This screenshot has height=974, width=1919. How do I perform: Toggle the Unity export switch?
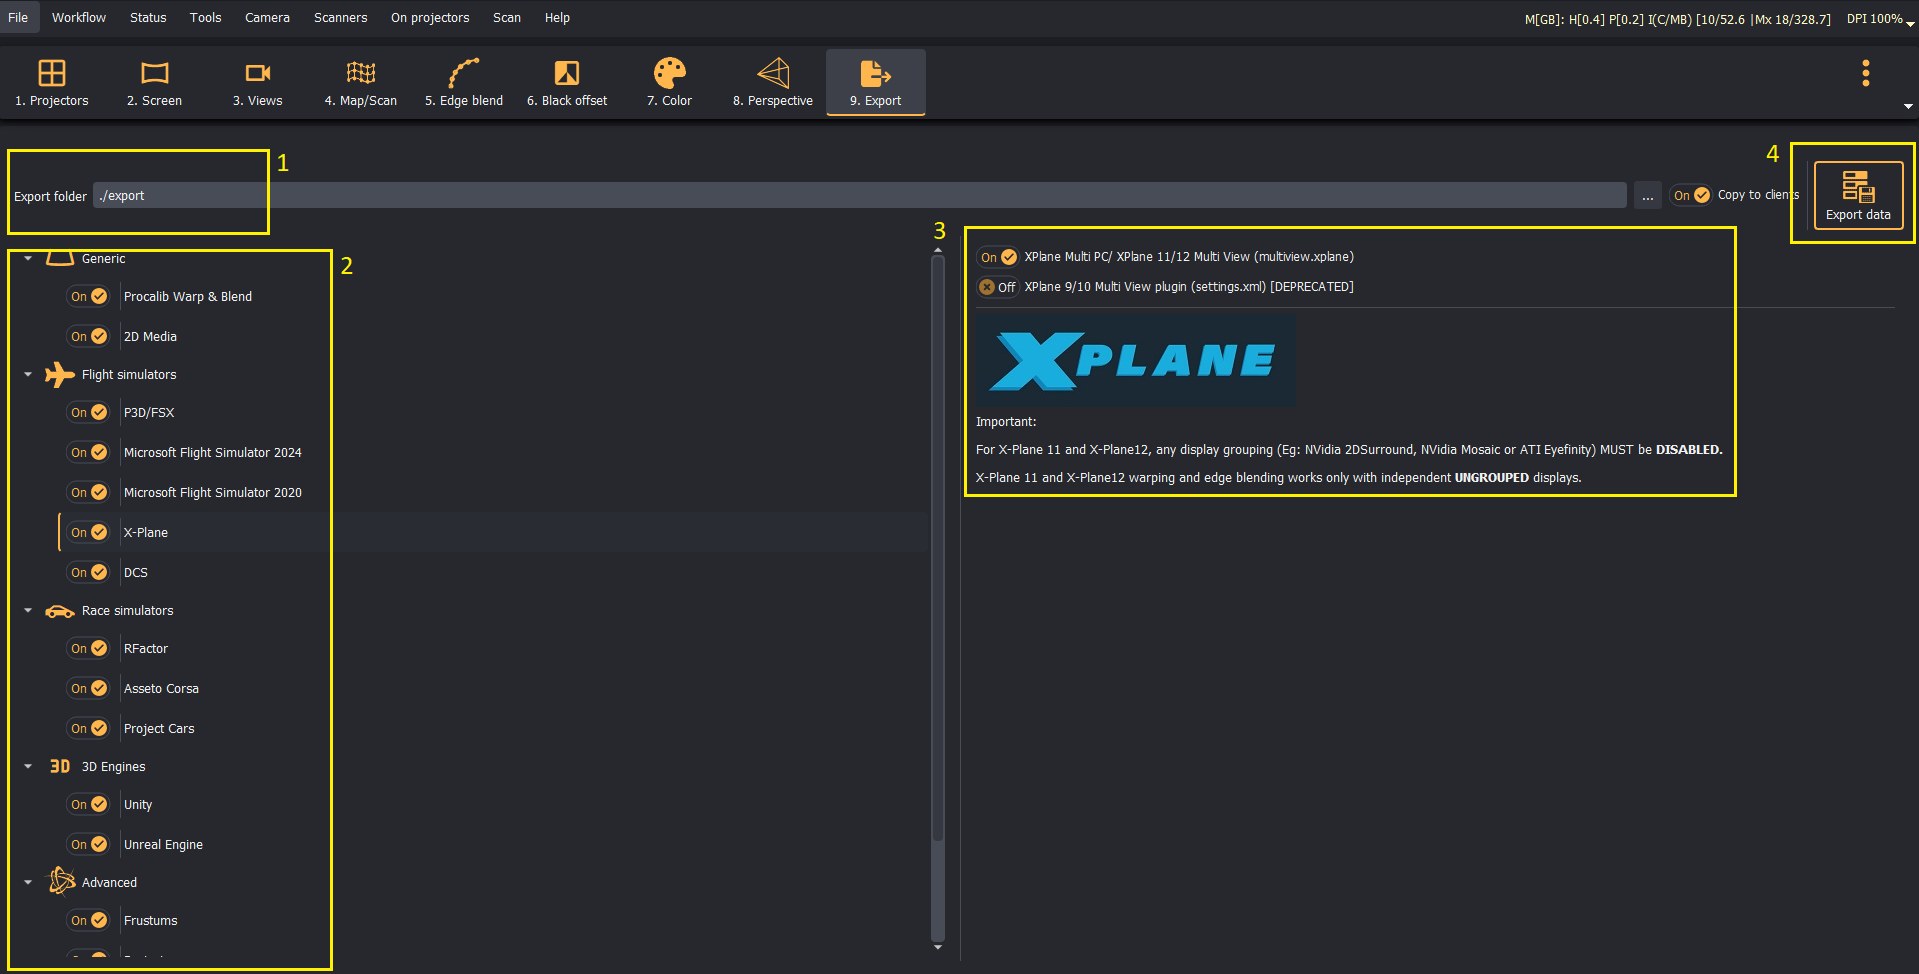point(89,805)
